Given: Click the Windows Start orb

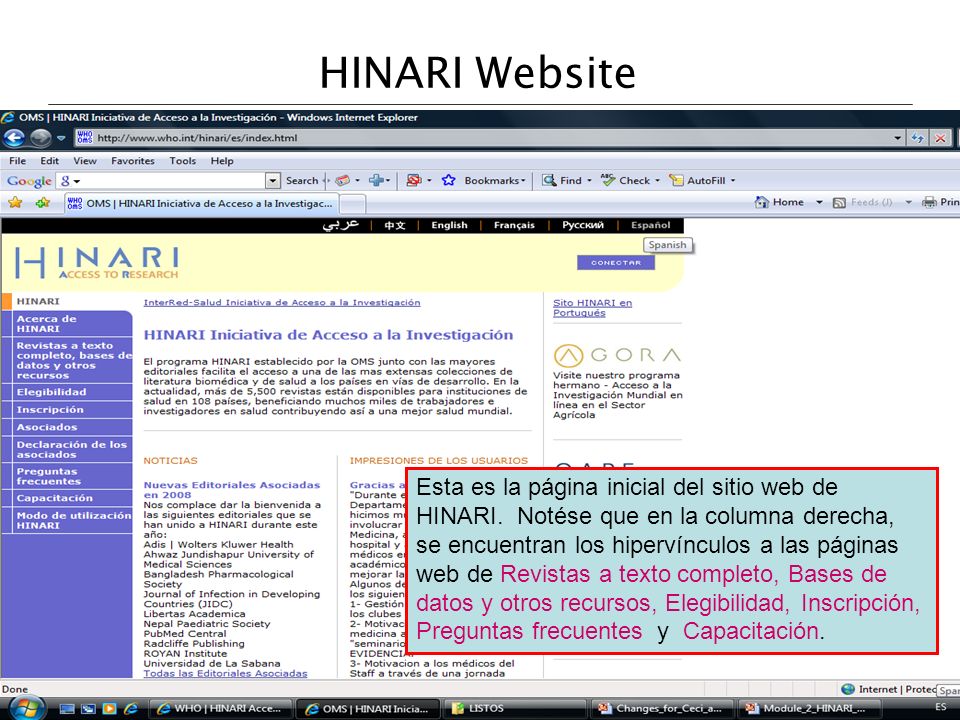Looking at the screenshot, I should [x=26, y=708].
